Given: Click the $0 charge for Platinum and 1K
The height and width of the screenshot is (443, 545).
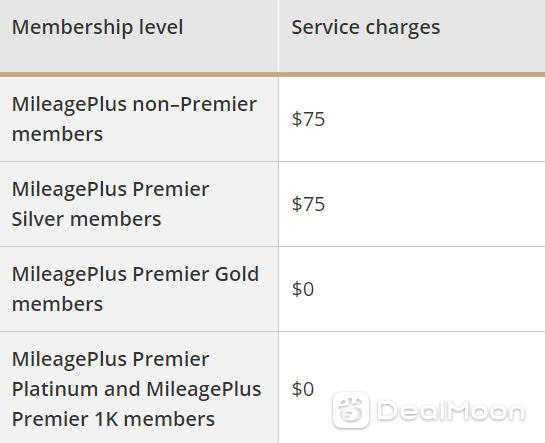Looking at the screenshot, I should [303, 389].
